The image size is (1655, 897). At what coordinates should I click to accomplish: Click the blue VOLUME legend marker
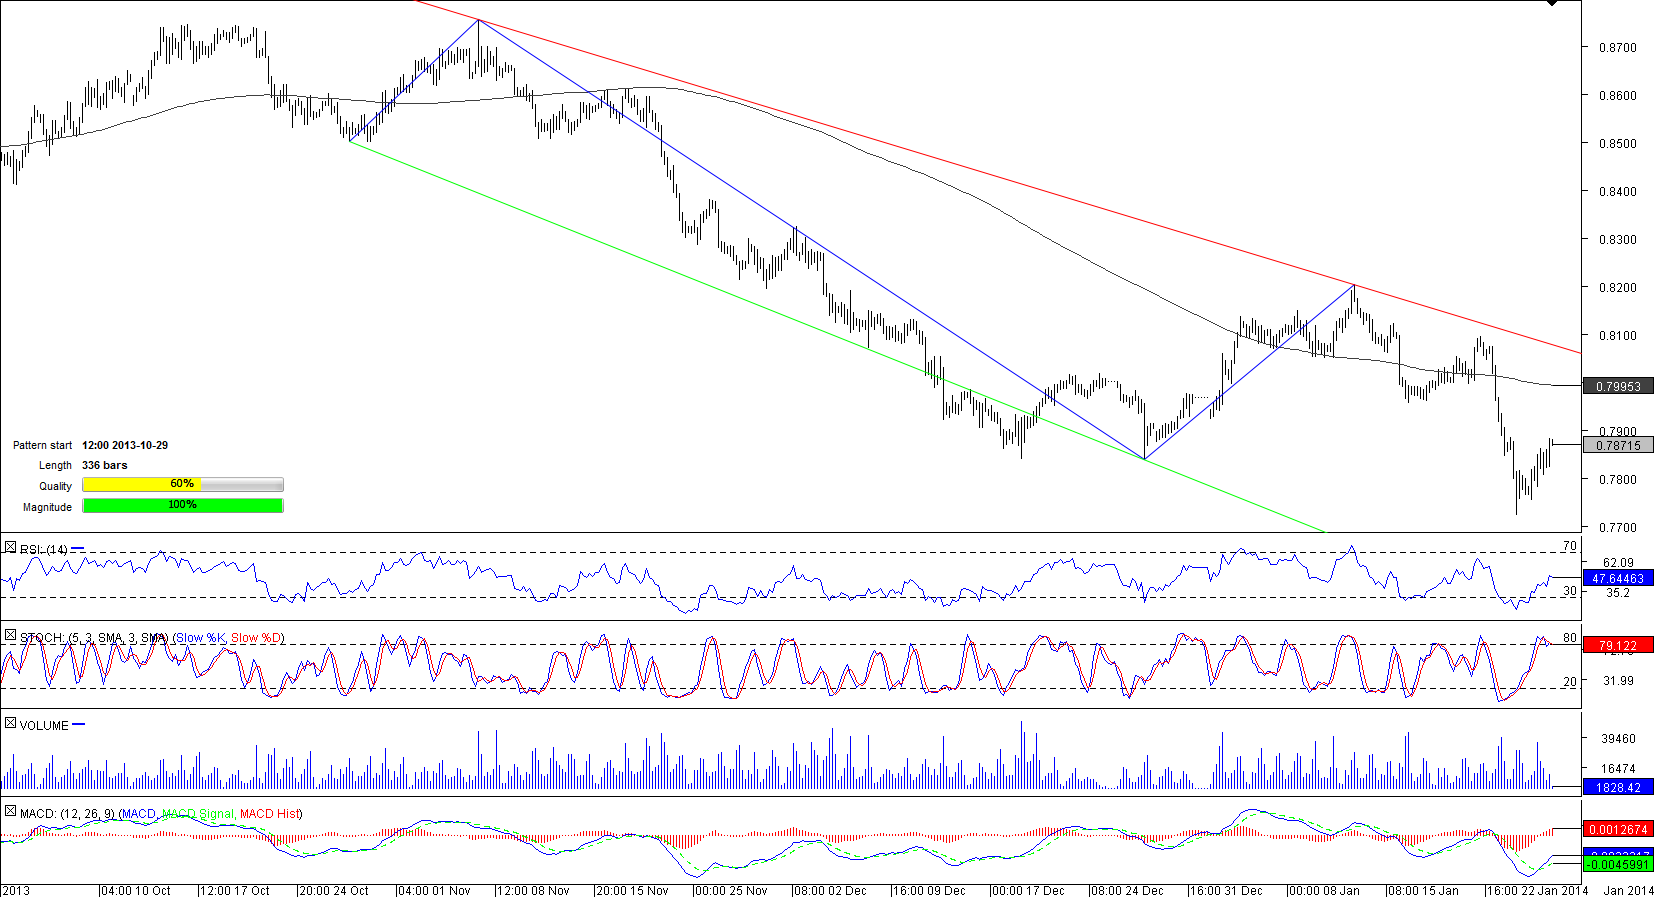click(x=79, y=725)
